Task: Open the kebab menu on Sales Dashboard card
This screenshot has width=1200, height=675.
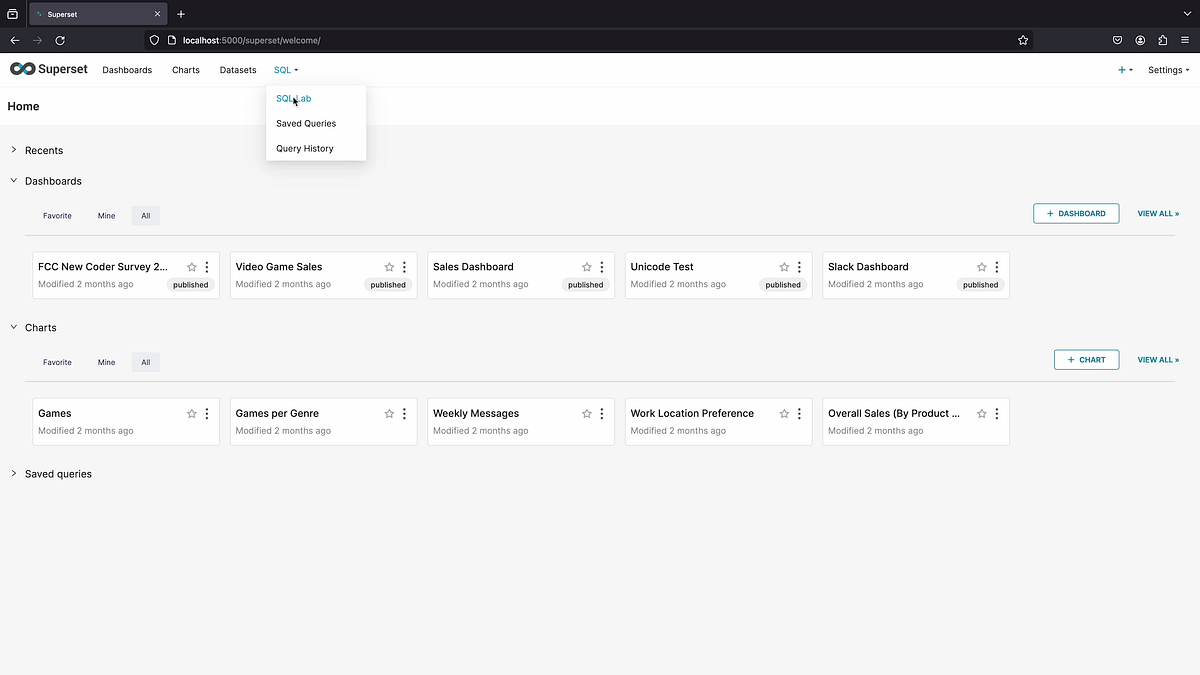Action: [601, 267]
